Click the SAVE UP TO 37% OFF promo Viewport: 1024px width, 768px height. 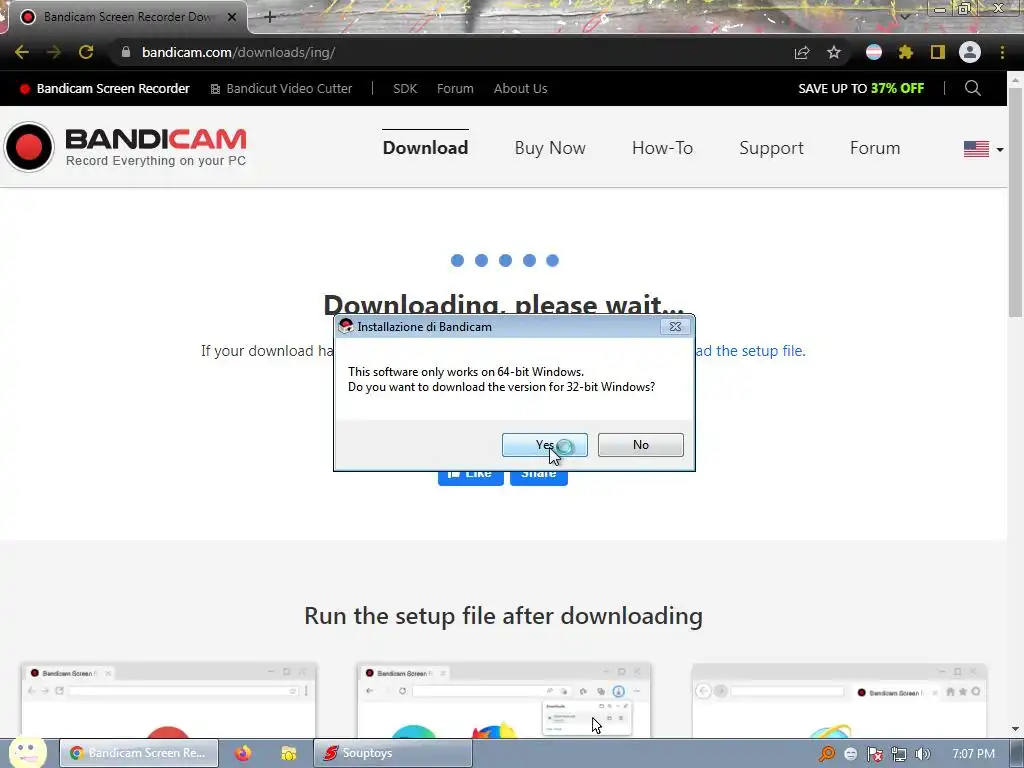[861, 89]
